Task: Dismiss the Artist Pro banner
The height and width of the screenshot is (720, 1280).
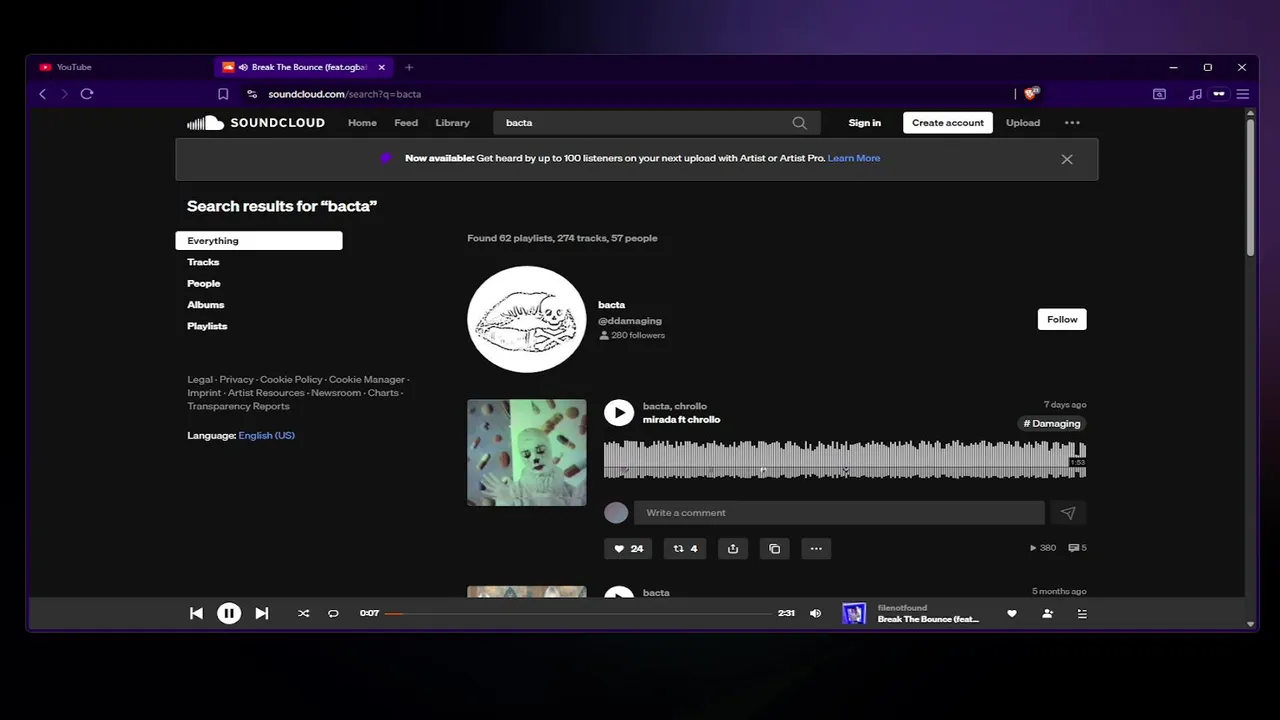Action: 1067,159
